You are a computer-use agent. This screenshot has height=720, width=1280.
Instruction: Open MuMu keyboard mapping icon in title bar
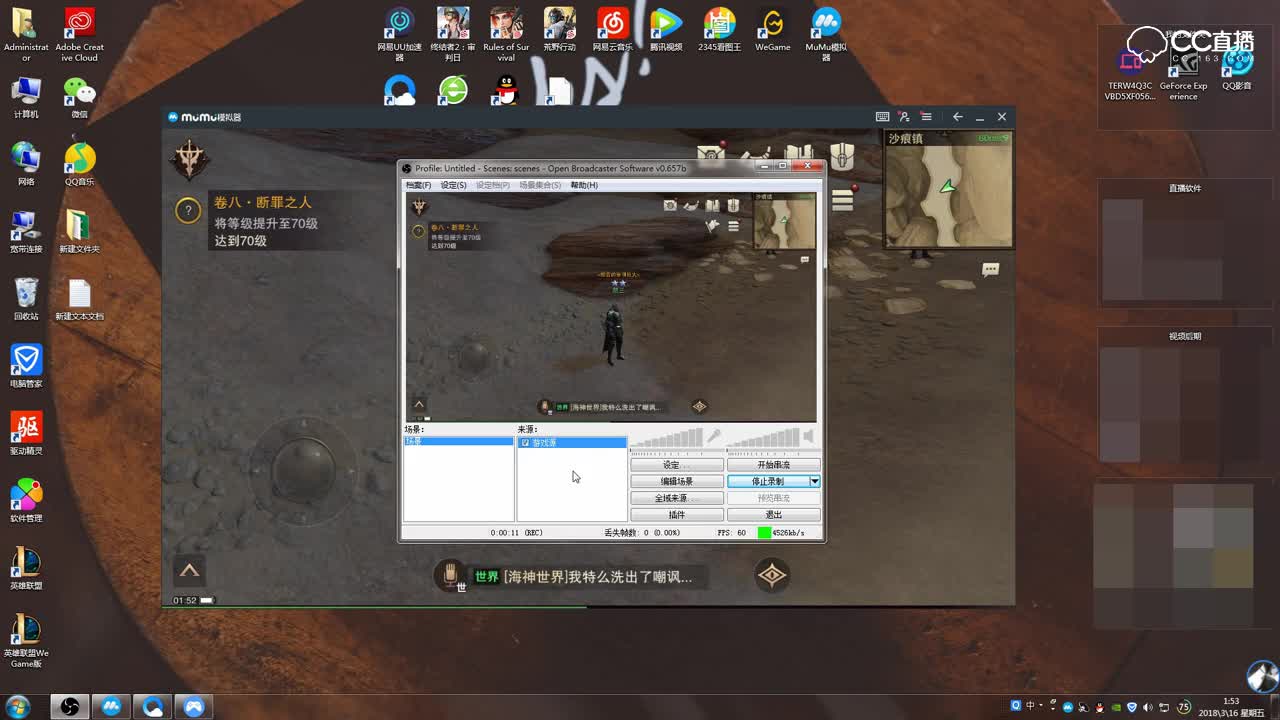(x=882, y=117)
